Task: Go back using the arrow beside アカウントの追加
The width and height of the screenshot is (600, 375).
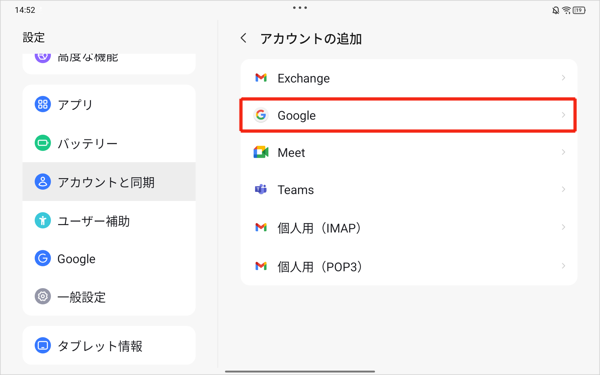Action: point(243,38)
